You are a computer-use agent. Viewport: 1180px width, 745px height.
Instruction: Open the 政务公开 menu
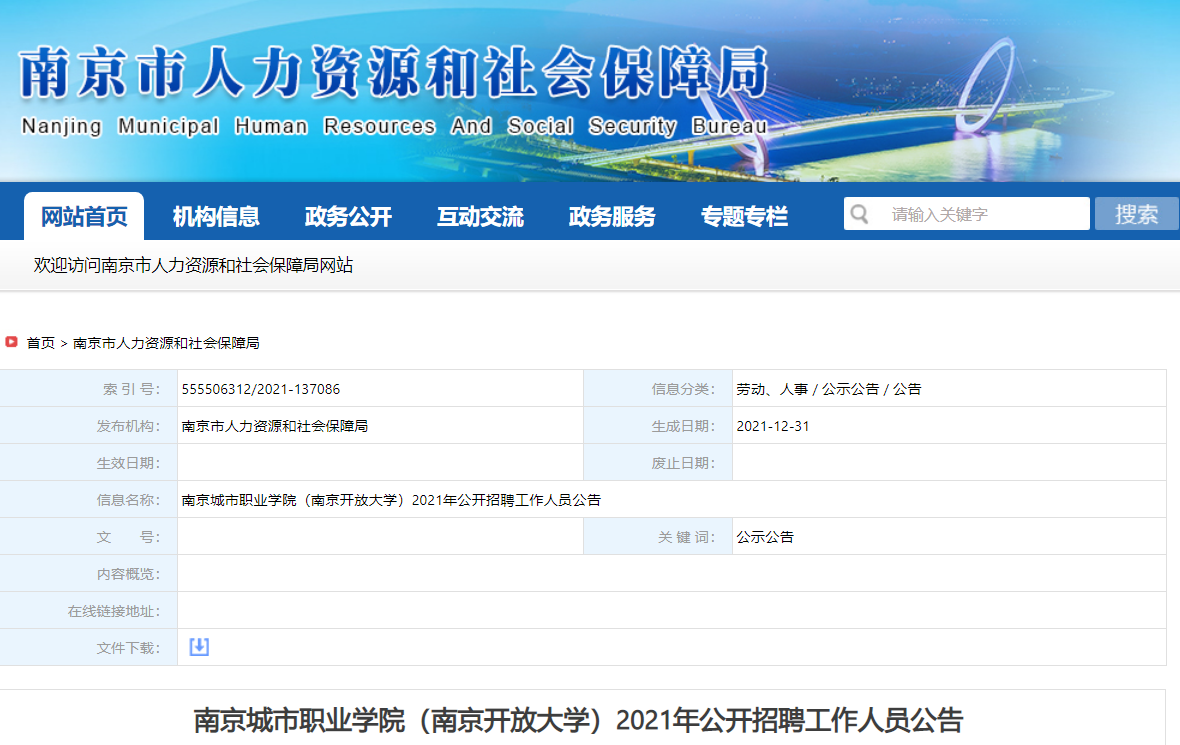click(x=348, y=217)
